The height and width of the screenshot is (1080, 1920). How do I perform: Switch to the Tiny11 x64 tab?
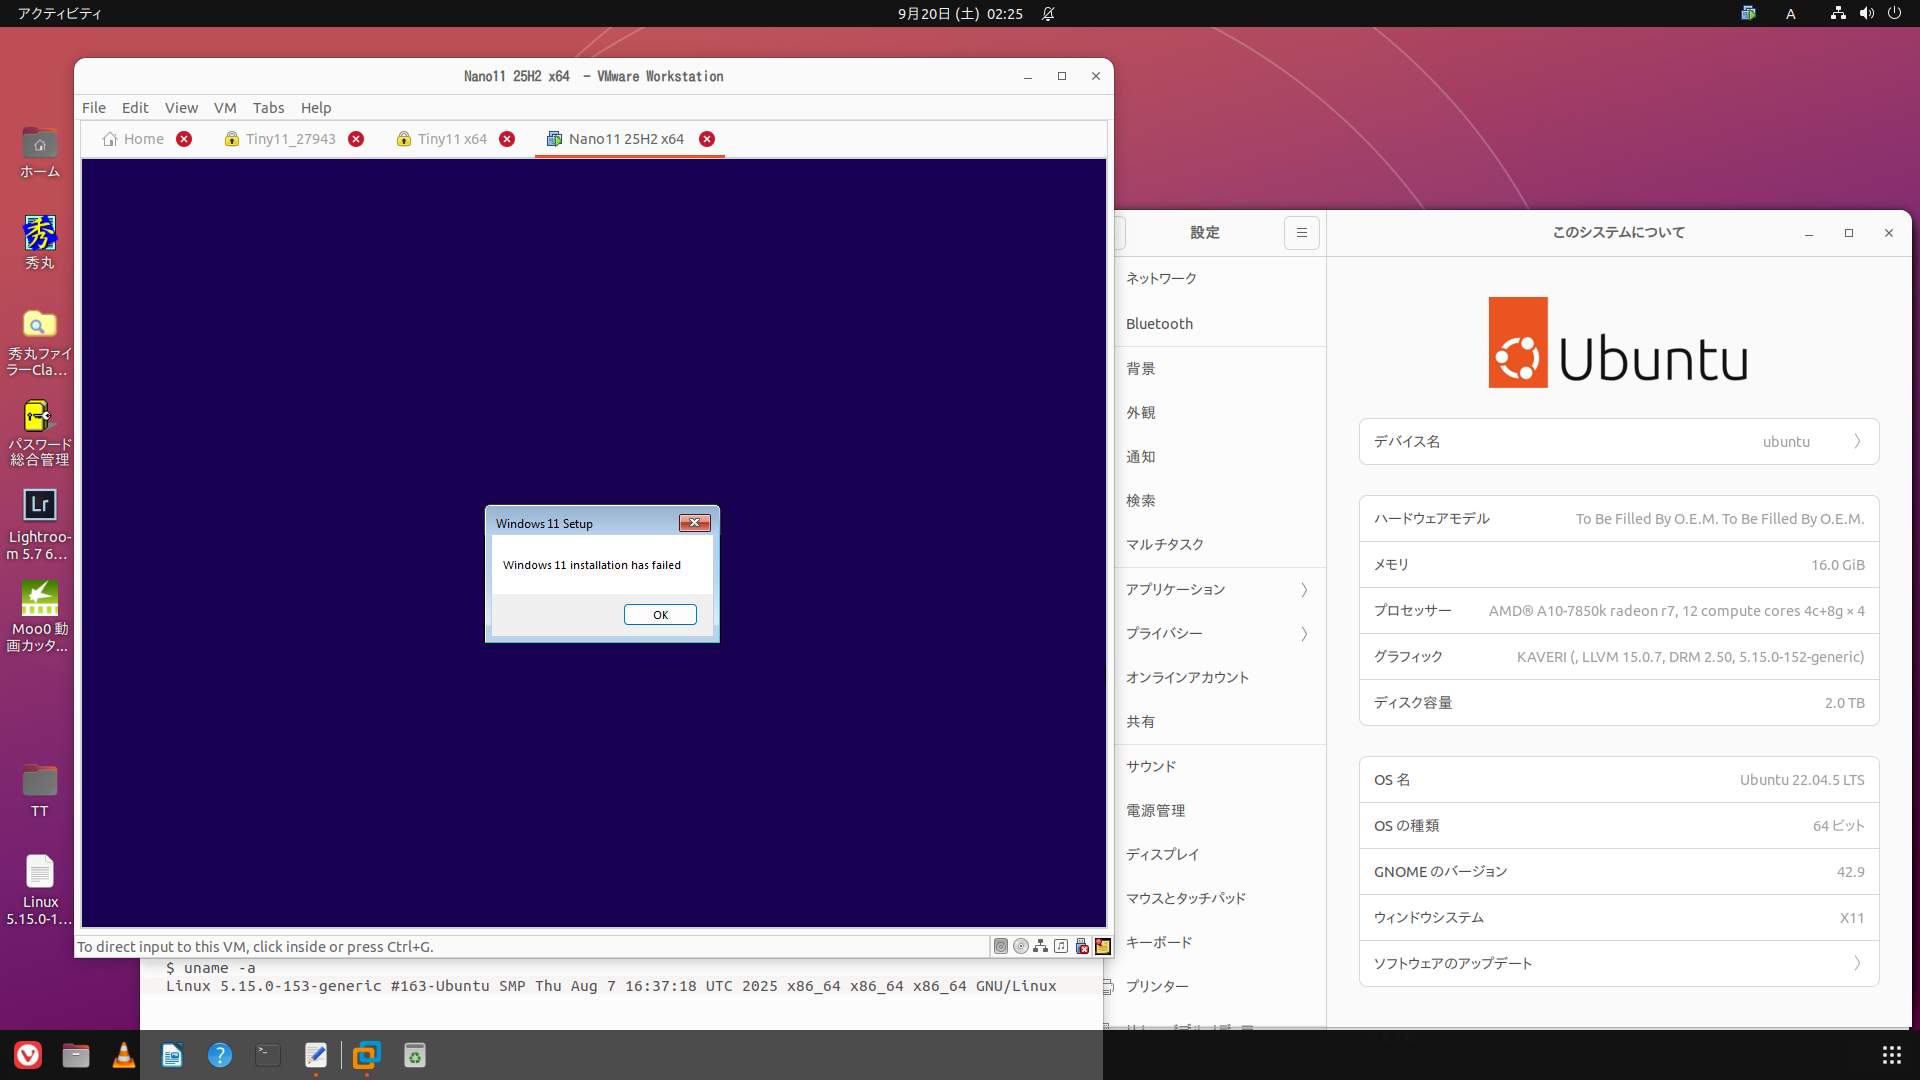[451, 139]
